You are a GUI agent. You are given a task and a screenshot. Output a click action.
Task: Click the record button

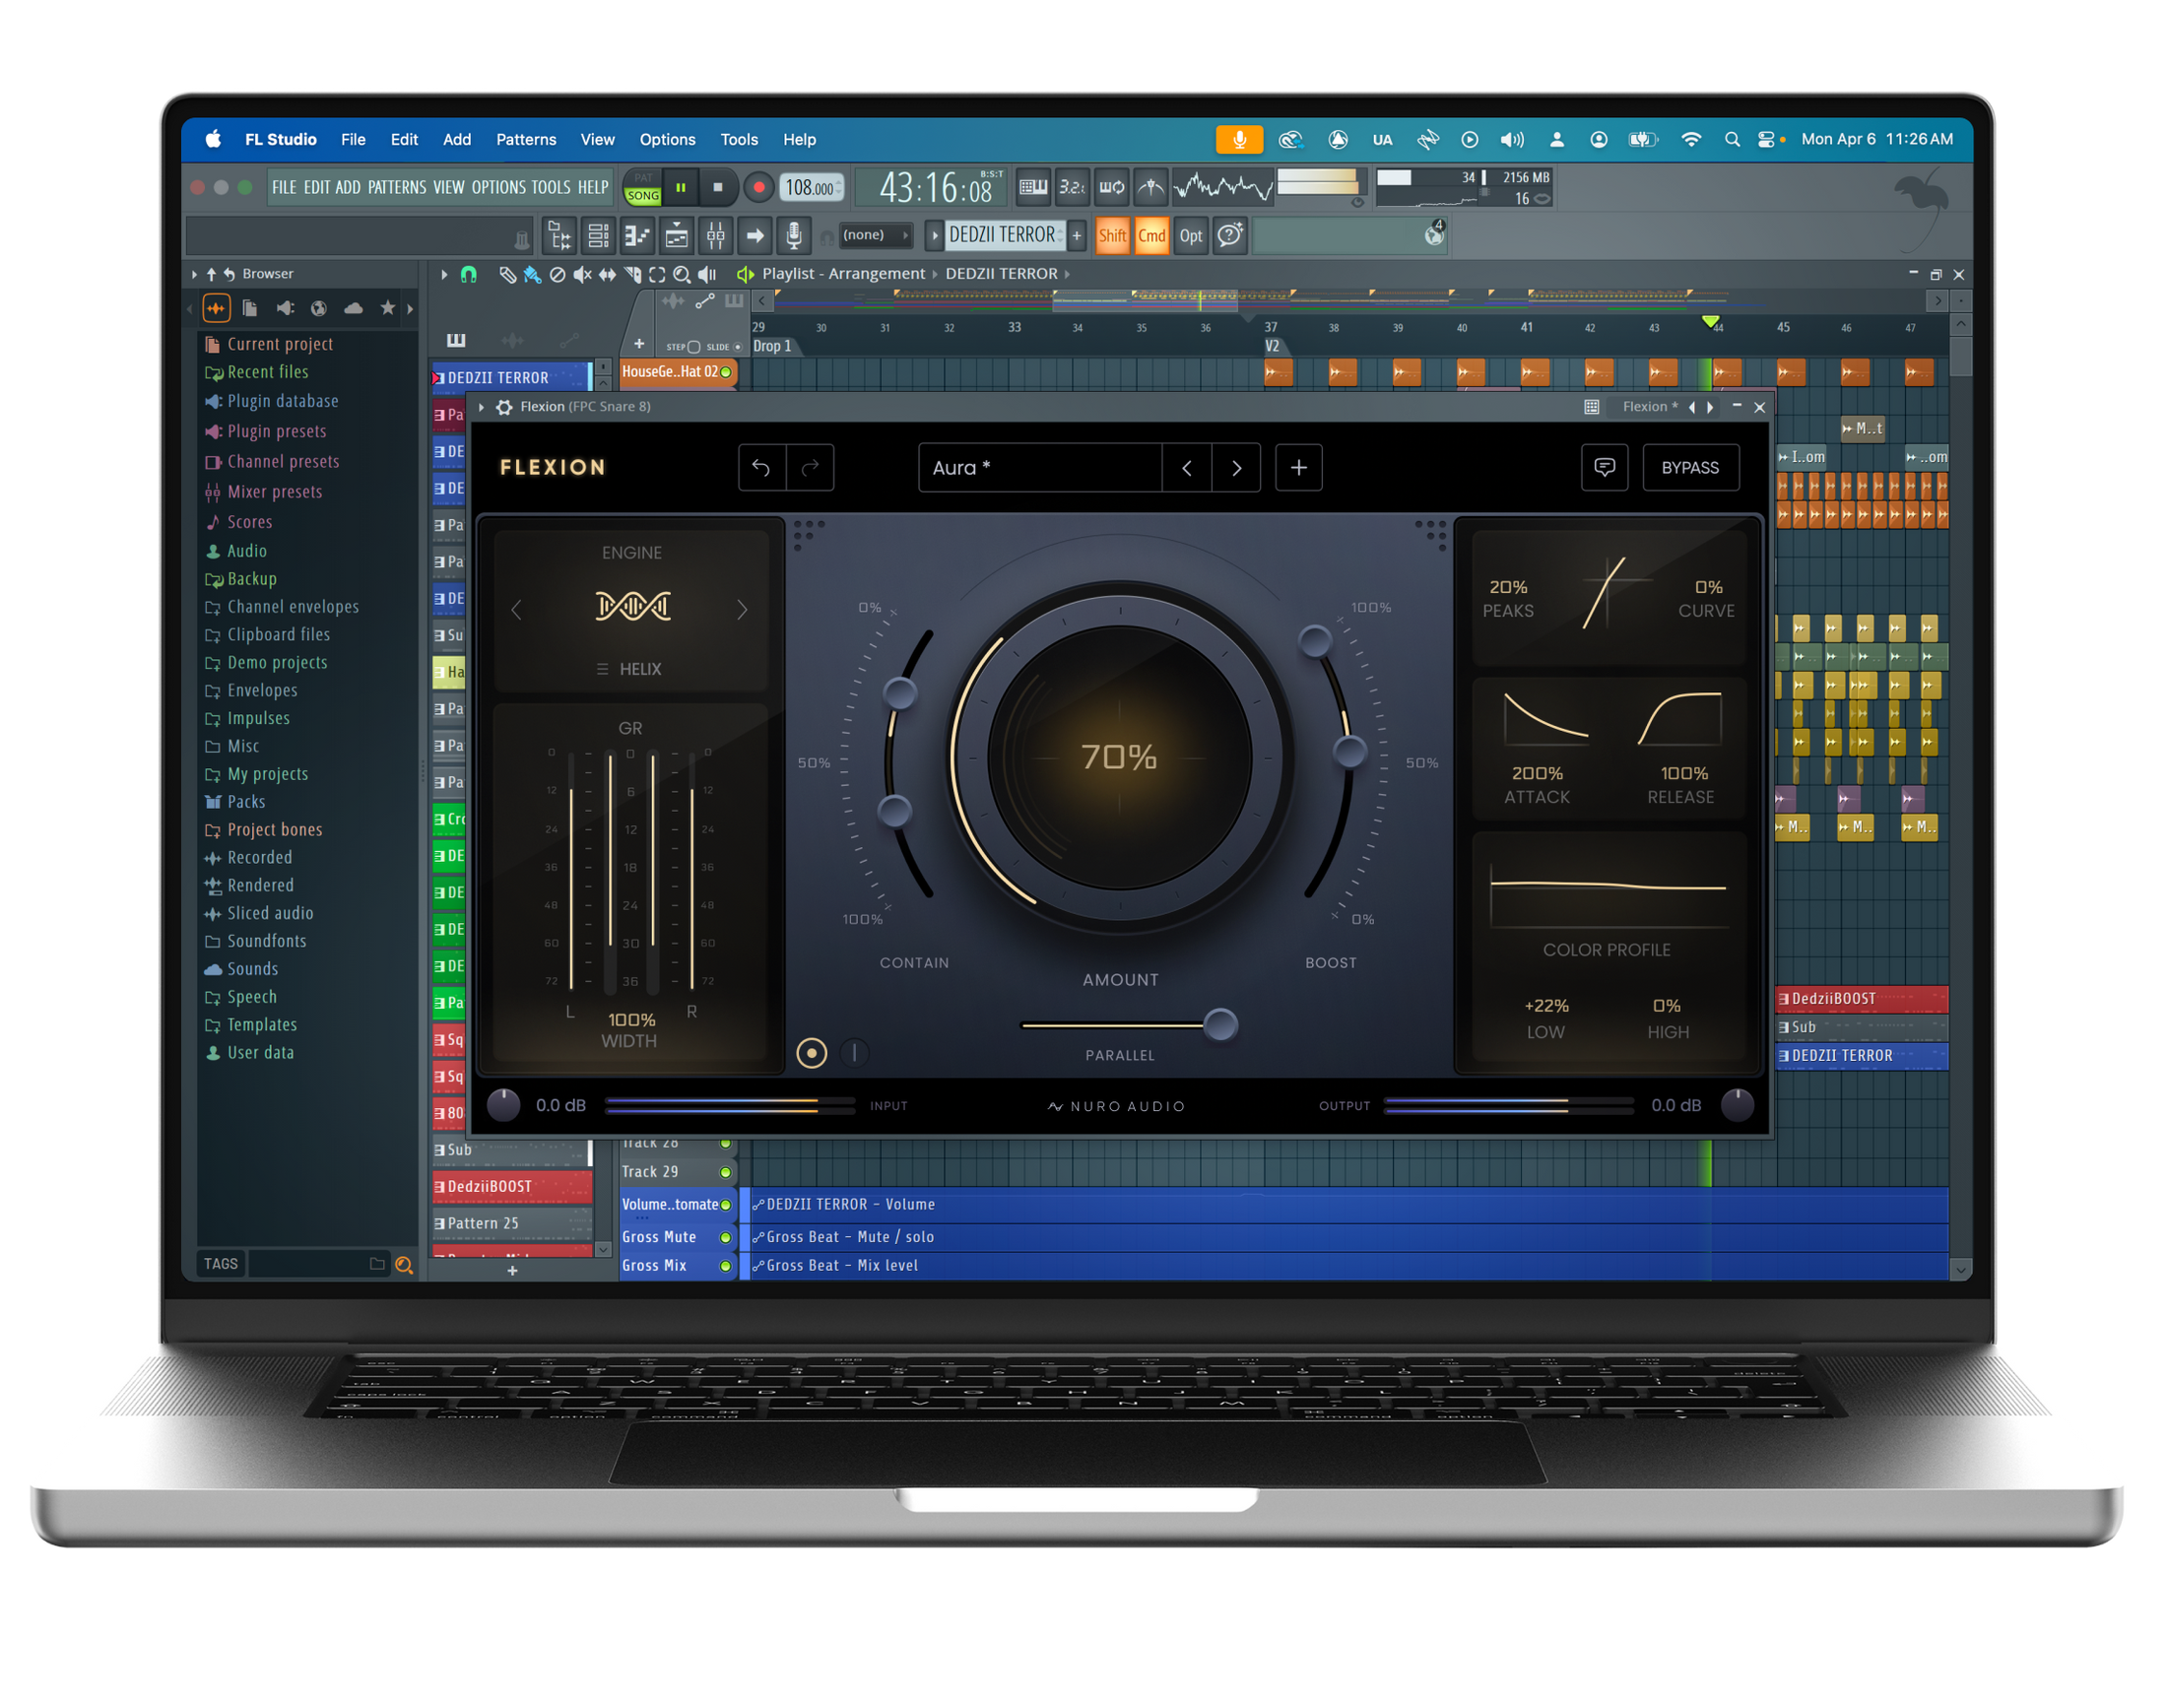tap(759, 187)
